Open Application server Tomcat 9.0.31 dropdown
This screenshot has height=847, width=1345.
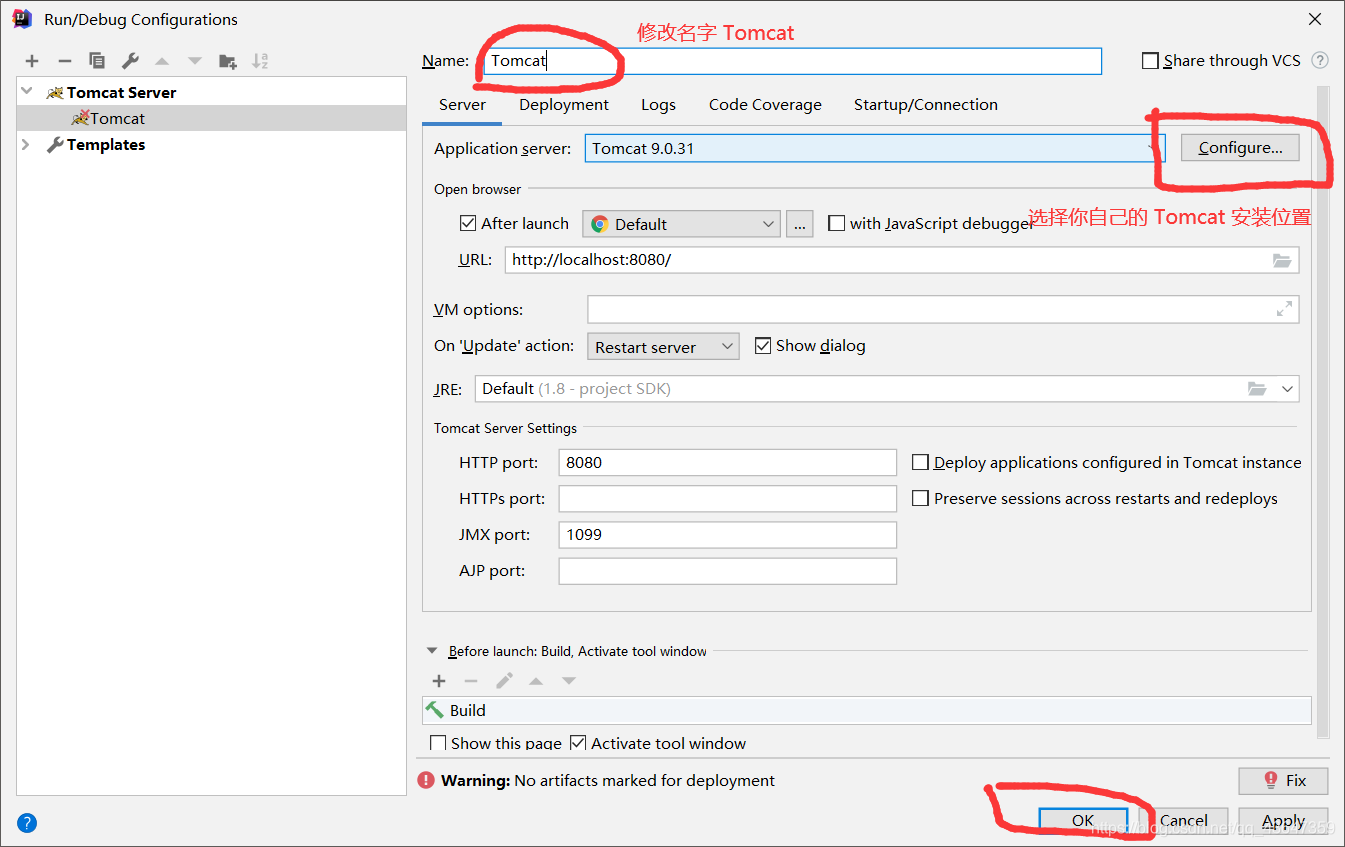tap(875, 149)
